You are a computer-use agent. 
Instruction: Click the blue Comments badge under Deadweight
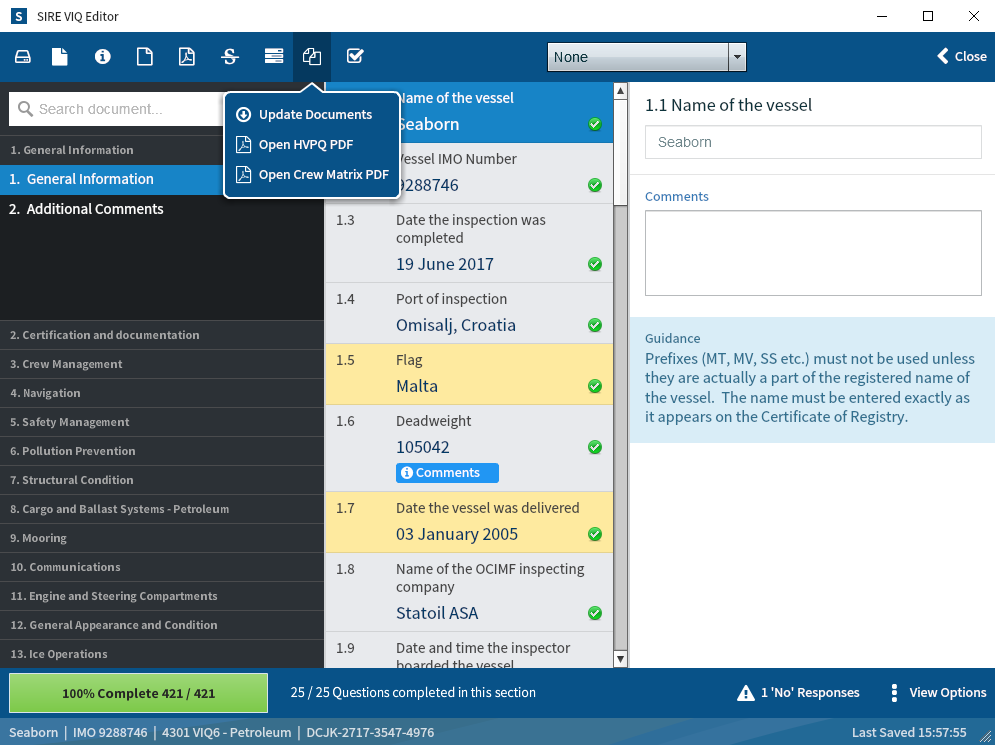(x=447, y=473)
